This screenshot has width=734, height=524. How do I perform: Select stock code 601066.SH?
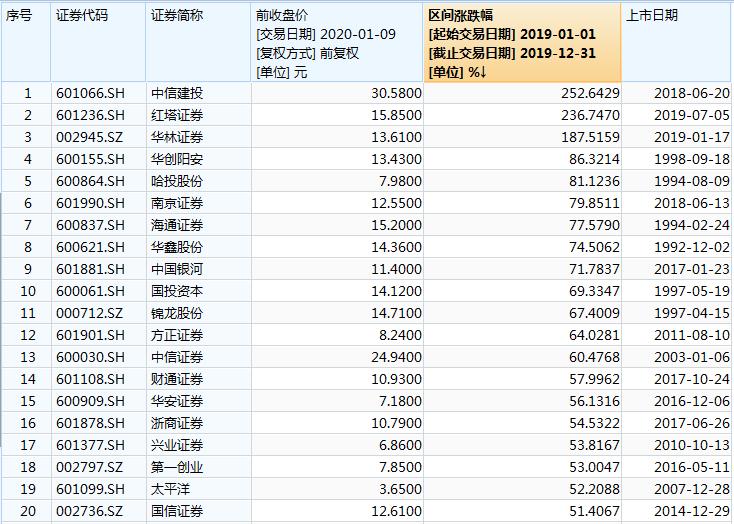[x=91, y=93]
